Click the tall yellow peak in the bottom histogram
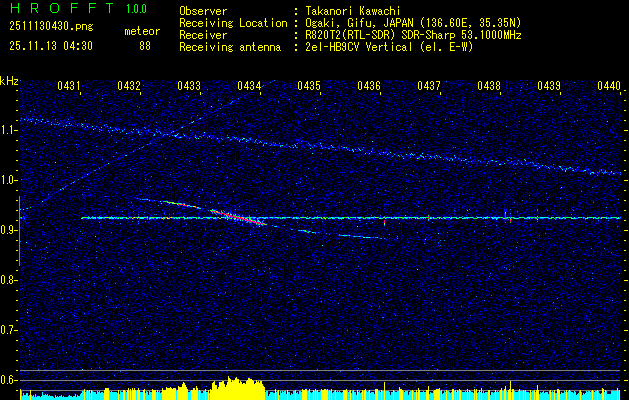Screen dimensions: 629x400 click(233, 386)
